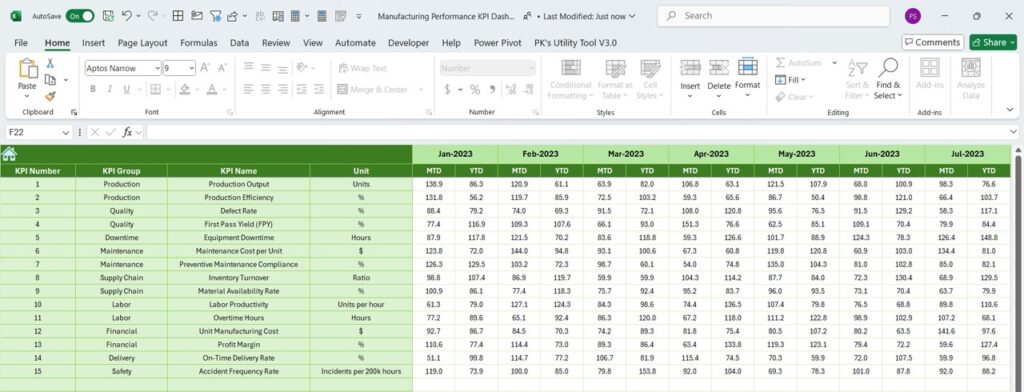Viewport: 1024px width, 392px height.
Task: Switch to the Data tab
Action: point(239,42)
